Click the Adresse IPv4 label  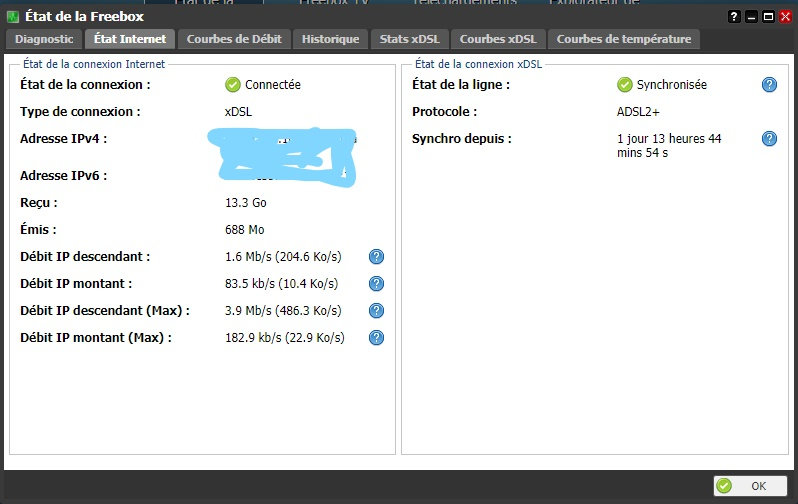(64, 138)
